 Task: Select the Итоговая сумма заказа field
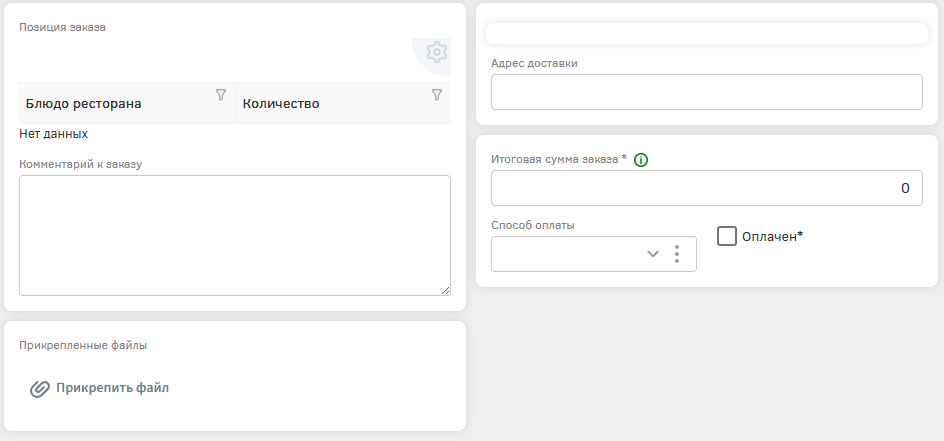coord(706,188)
